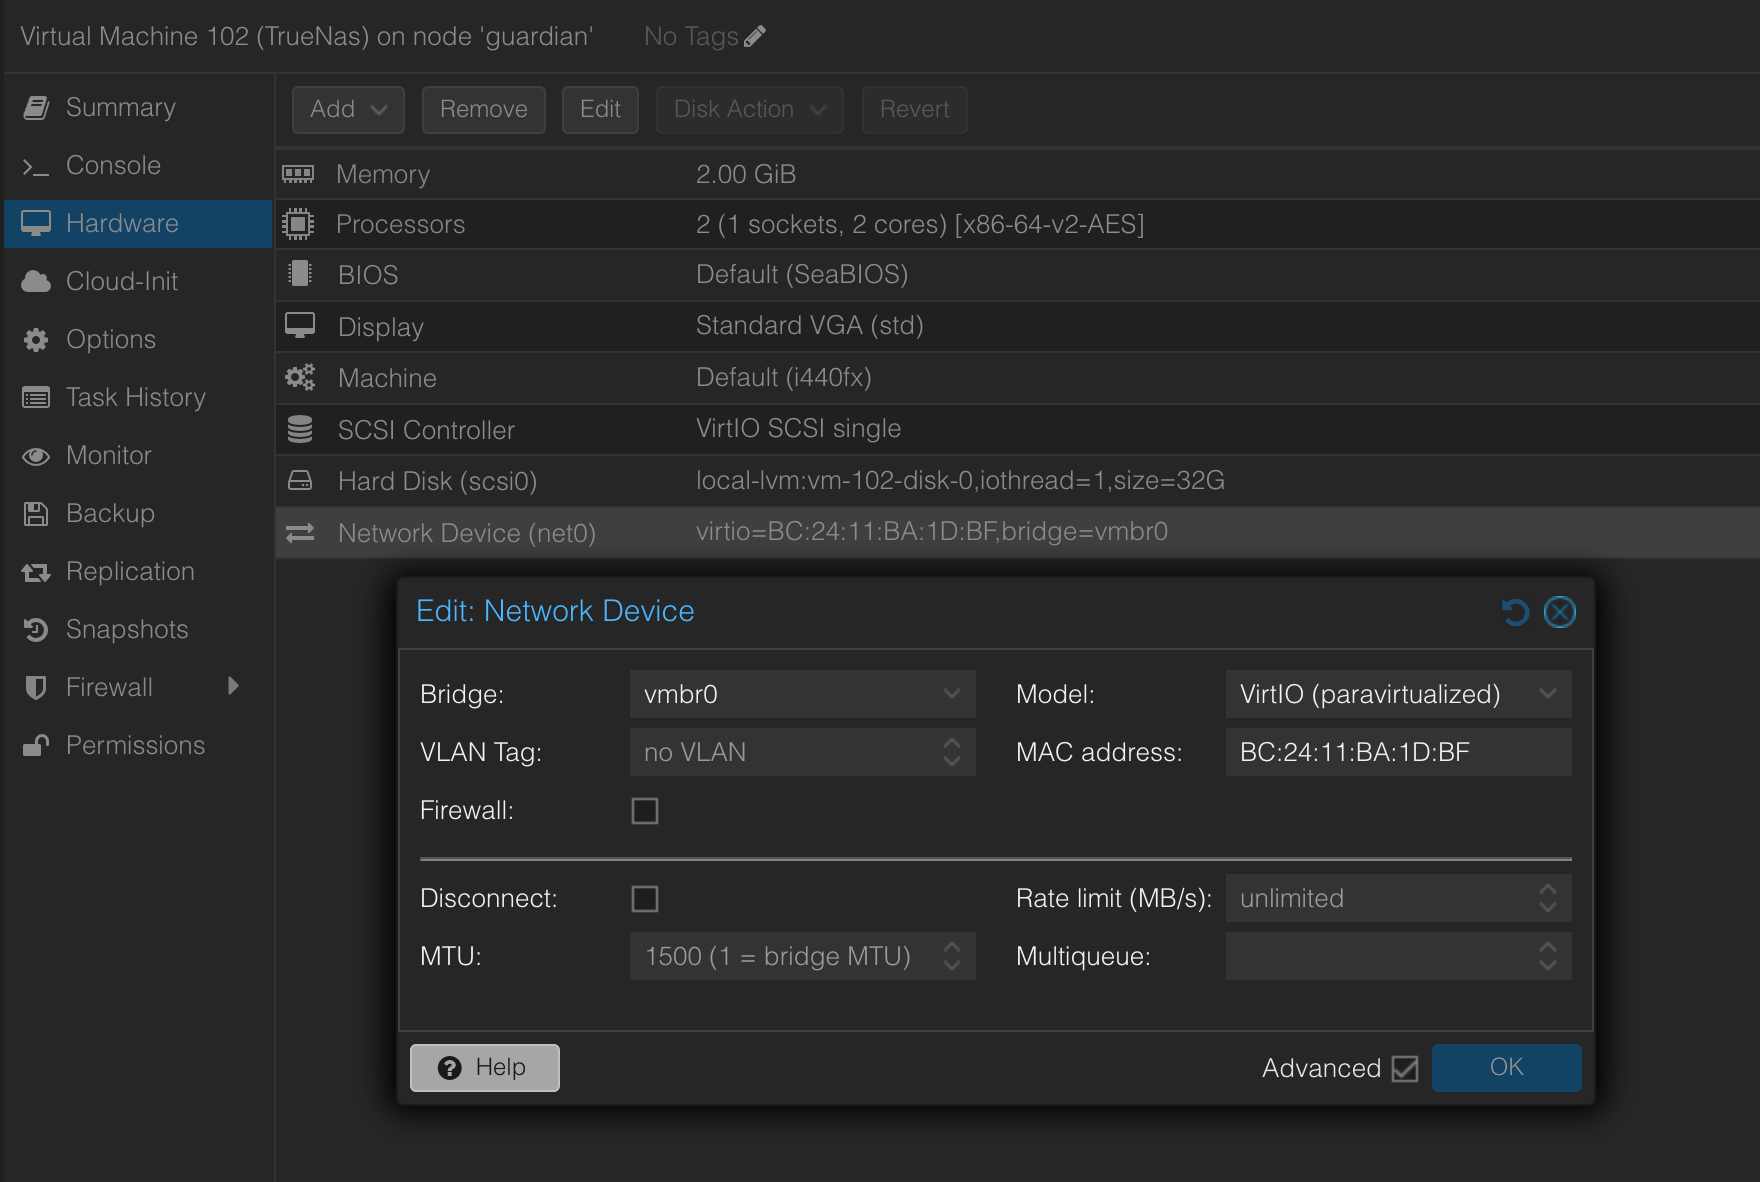Select the virtio=BC:24:11:BA:1D:BF network value
1760x1182 pixels.
click(932, 532)
